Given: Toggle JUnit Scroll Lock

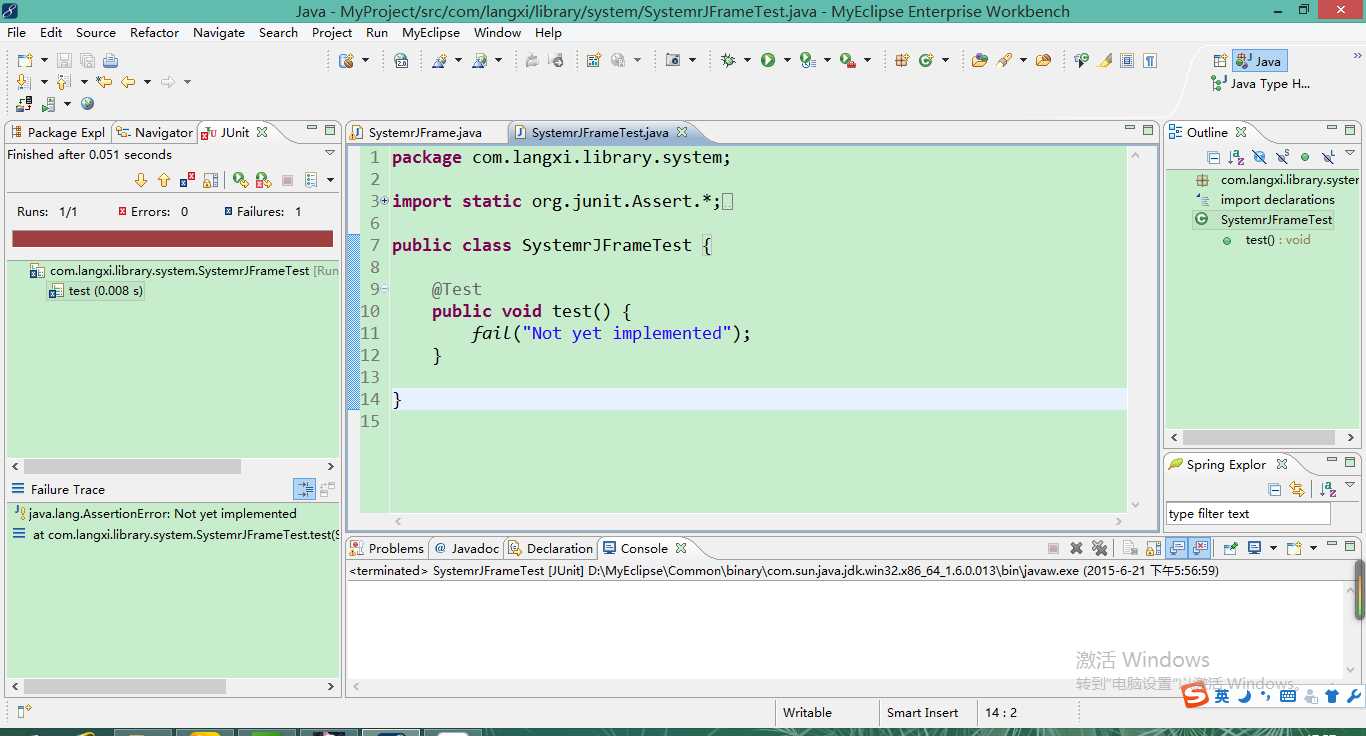Looking at the screenshot, I should (x=210, y=180).
